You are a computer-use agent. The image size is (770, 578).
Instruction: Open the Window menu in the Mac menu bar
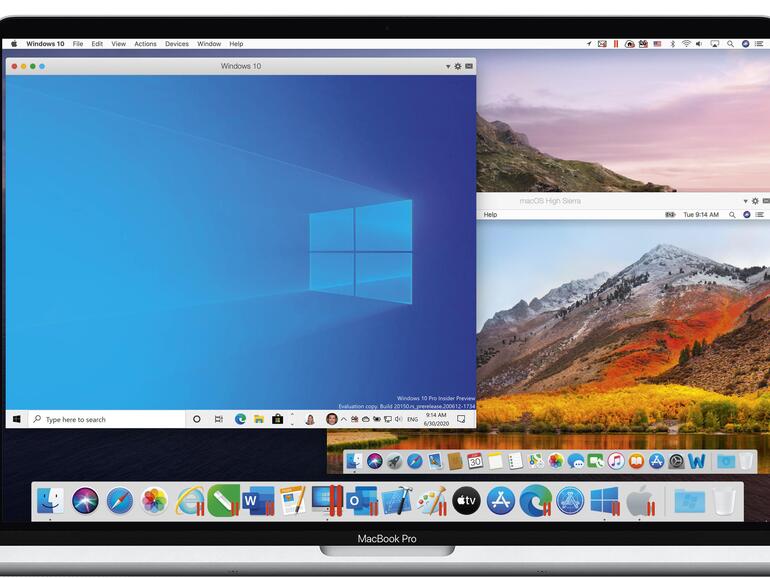pyautogui.click(x=209, y=44)
